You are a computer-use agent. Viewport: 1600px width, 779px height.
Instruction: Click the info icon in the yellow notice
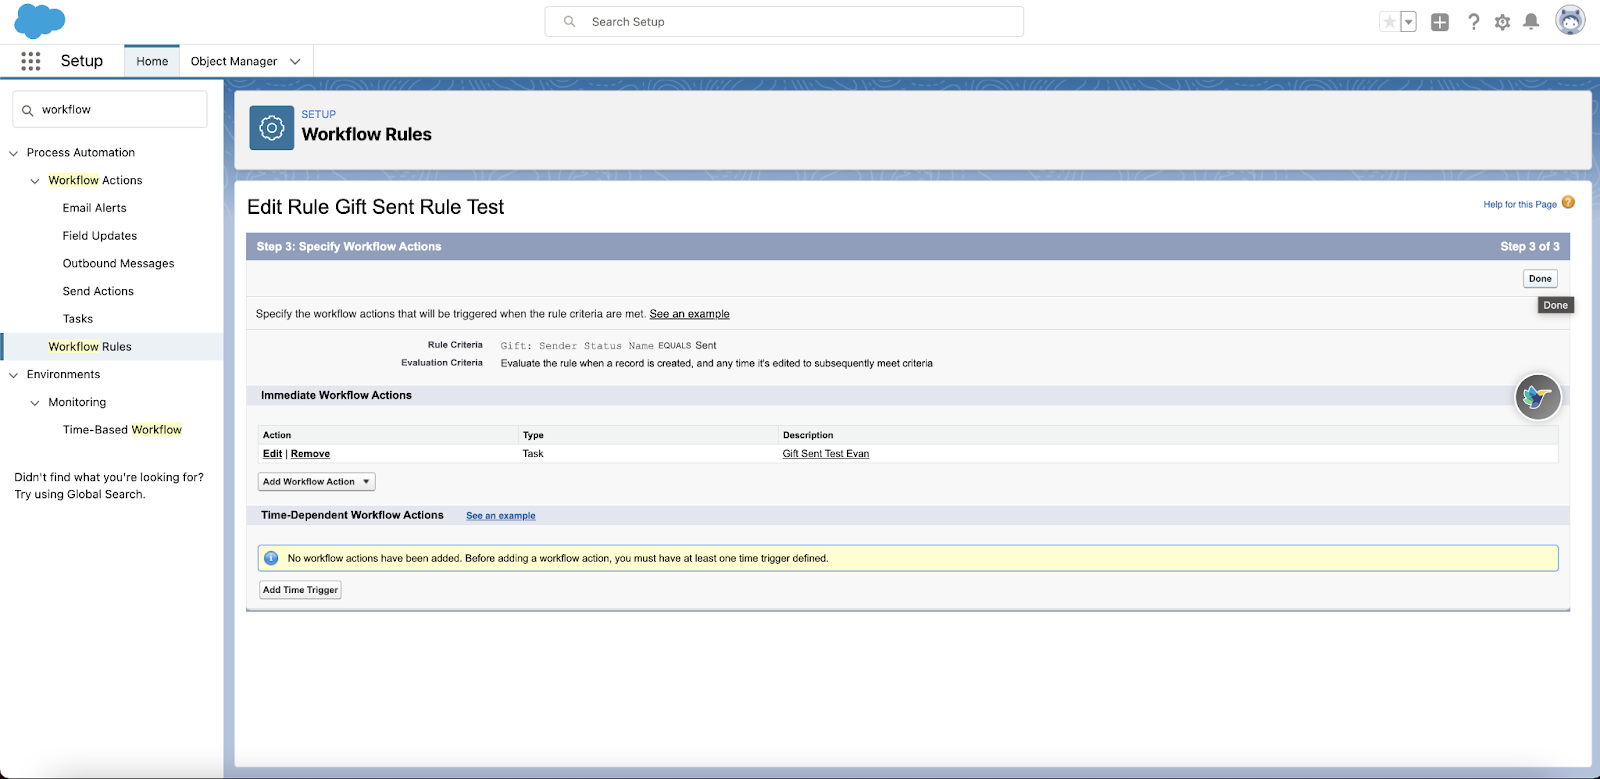pos(271,558)
